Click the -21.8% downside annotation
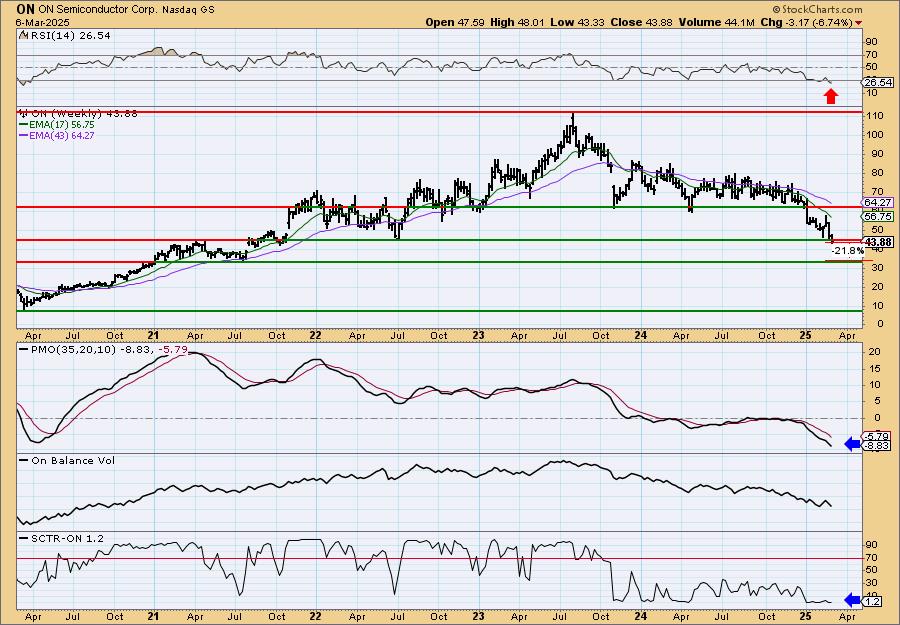The width and height of the screenshot is (900, 625). coord(848,251)
